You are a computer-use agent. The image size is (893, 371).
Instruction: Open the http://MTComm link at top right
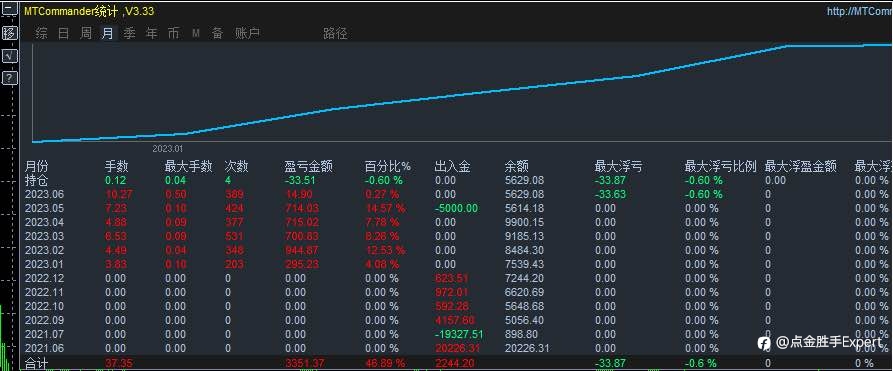tap(859, 11)
